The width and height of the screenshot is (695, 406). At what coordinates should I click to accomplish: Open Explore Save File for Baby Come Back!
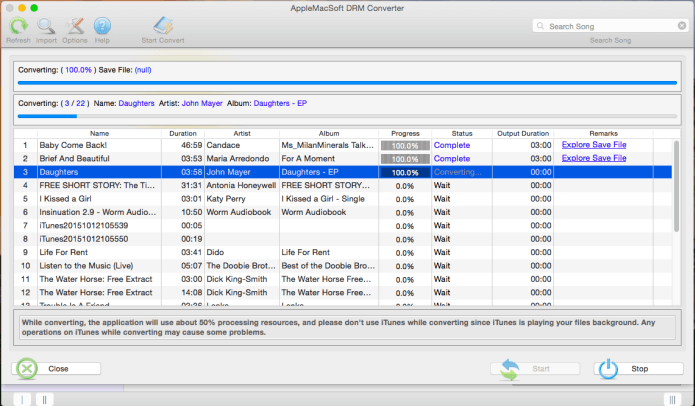pyautogui.click(x=594, y=145)
